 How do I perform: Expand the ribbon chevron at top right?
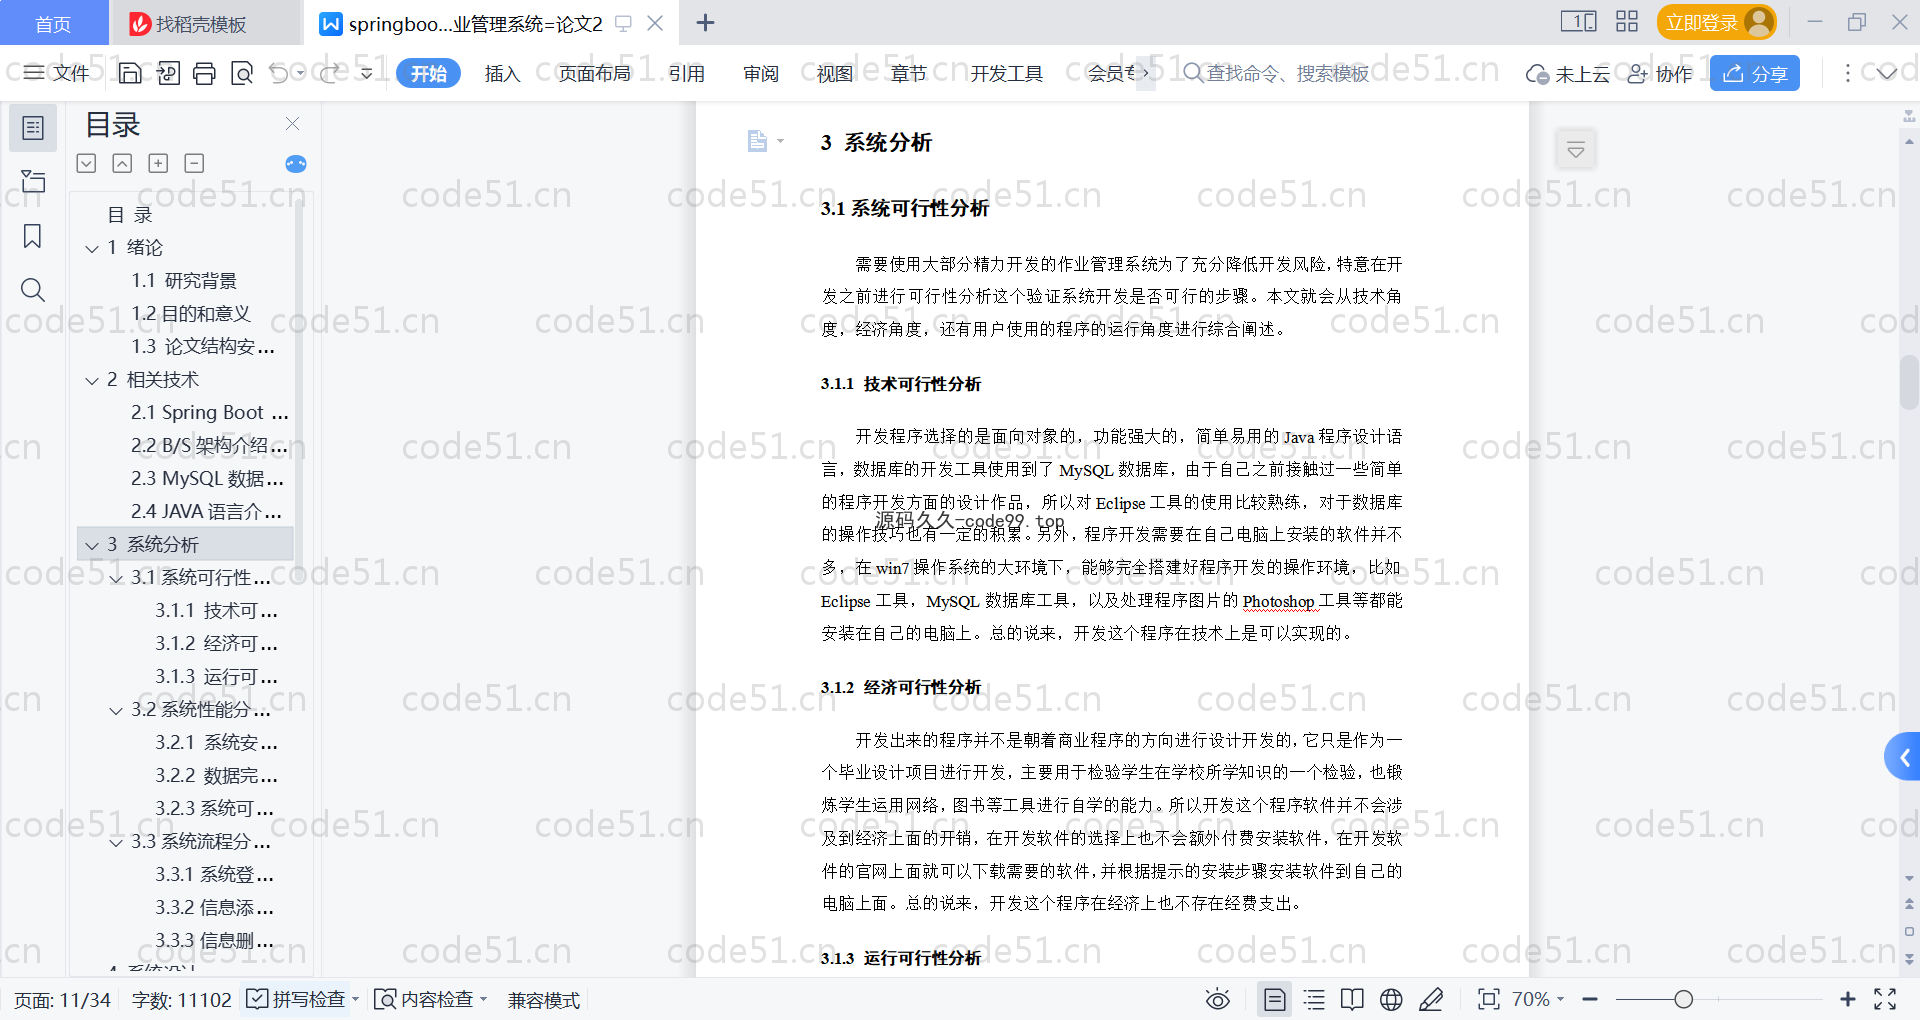pyautogui.click(x=1886, y=73)
